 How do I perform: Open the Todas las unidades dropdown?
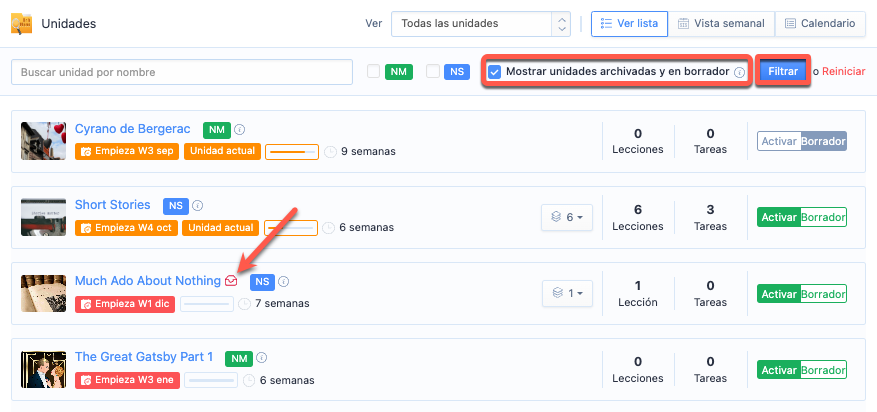click(481, 23)
